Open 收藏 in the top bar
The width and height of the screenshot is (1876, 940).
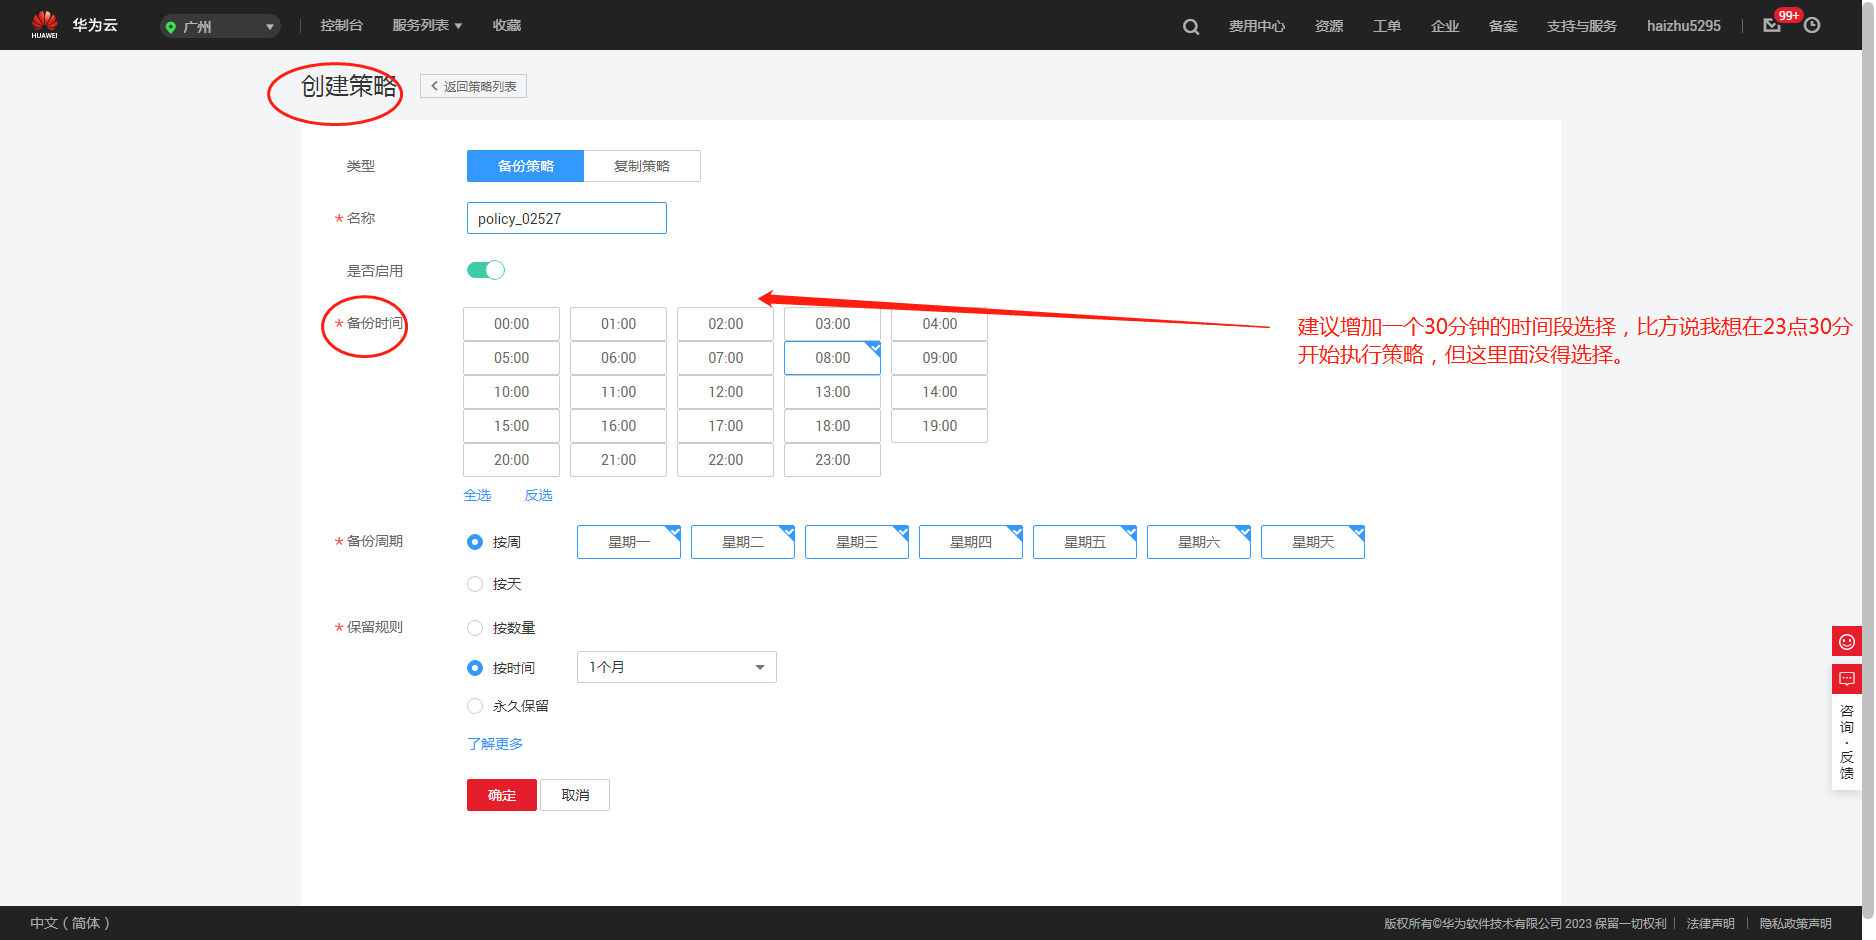point(507,25)
